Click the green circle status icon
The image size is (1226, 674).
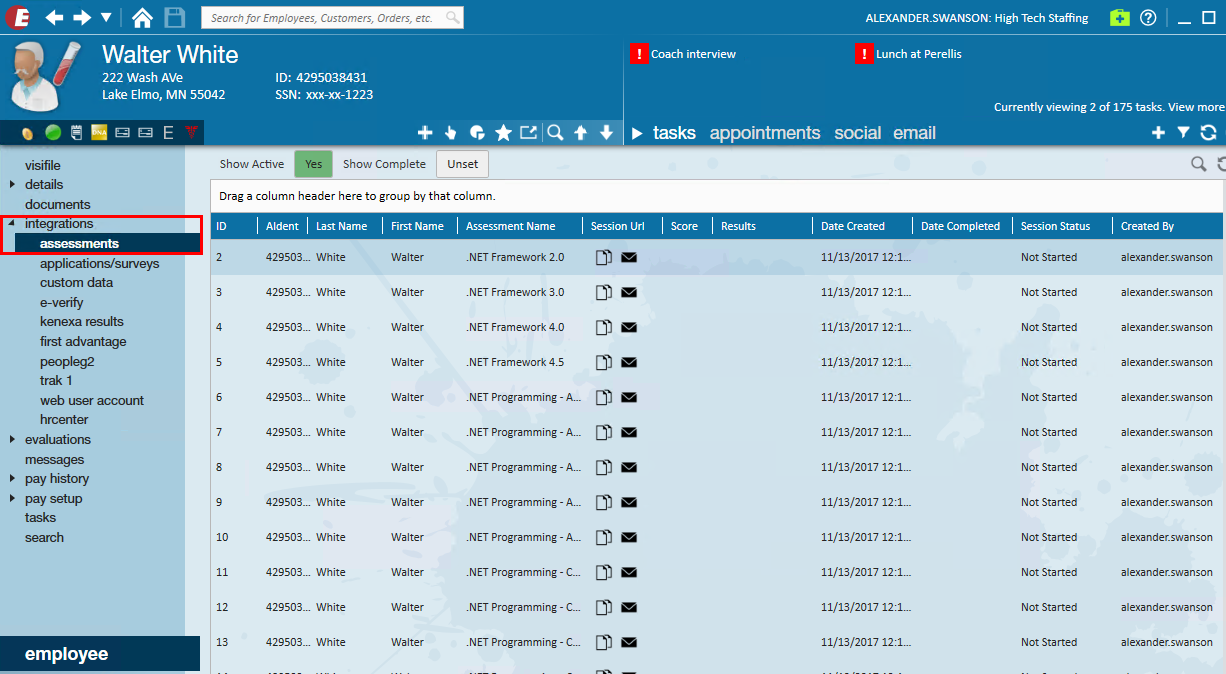click(x=53, y=132)
